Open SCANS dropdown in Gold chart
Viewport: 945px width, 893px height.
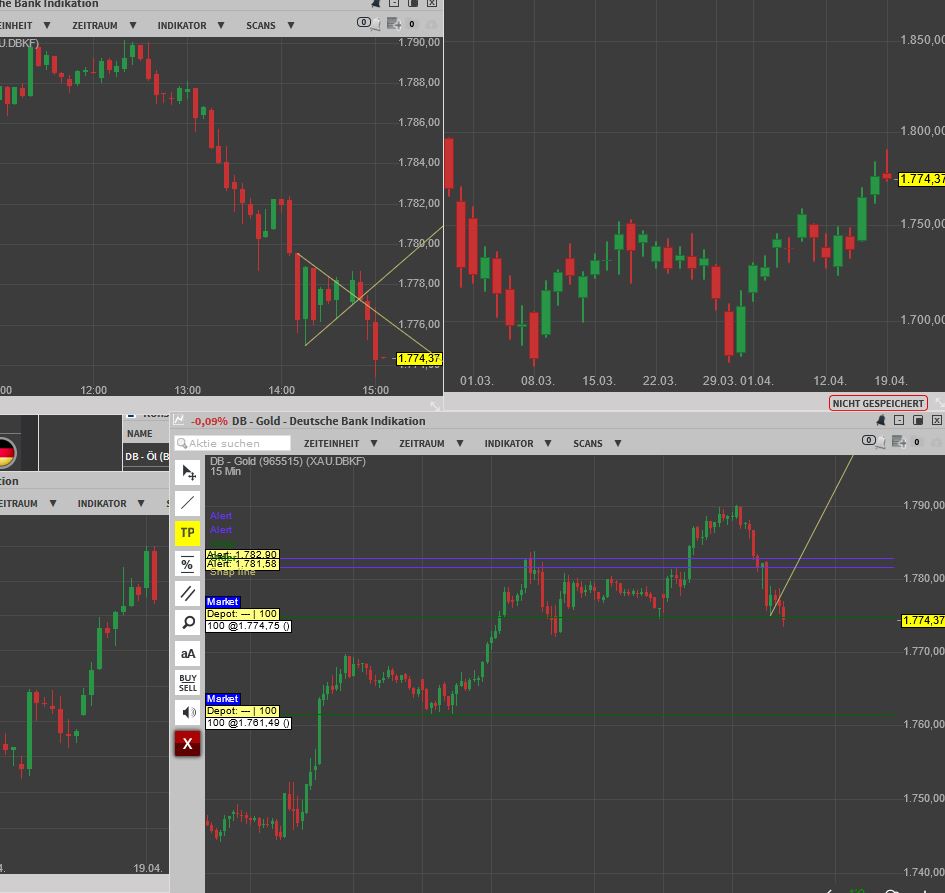(x=597, y=443)
